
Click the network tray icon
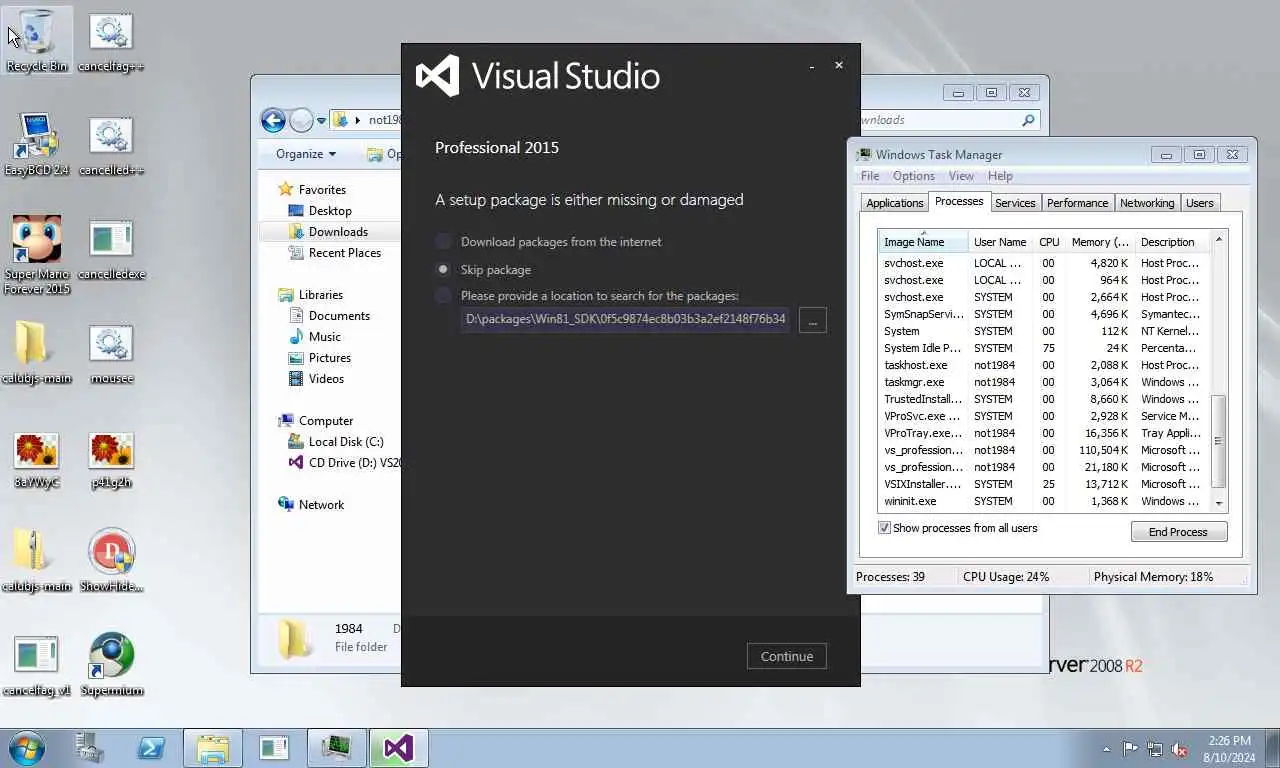click(1155, 749)
